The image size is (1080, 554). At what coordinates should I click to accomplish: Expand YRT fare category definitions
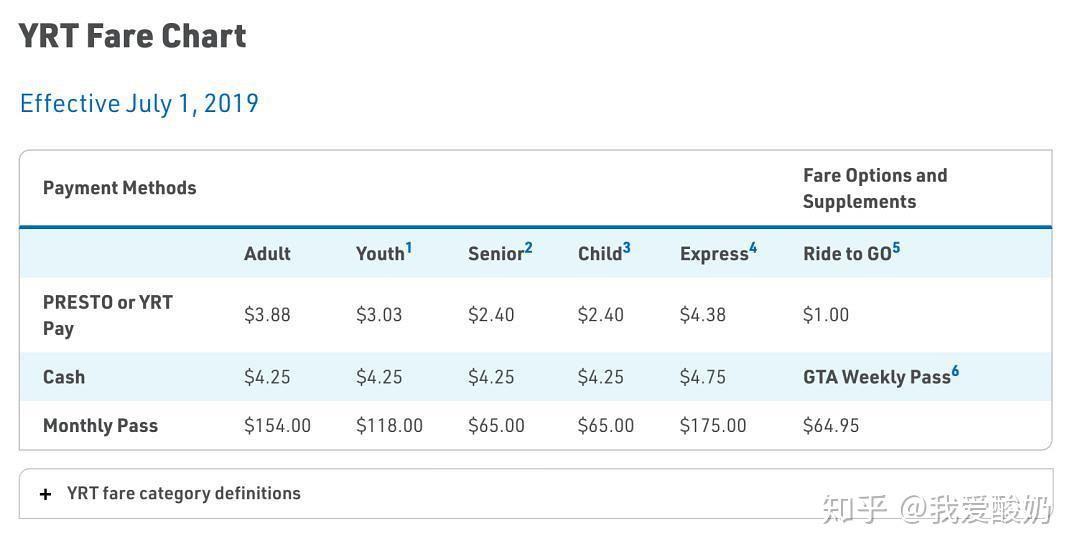tap(183, 493)
